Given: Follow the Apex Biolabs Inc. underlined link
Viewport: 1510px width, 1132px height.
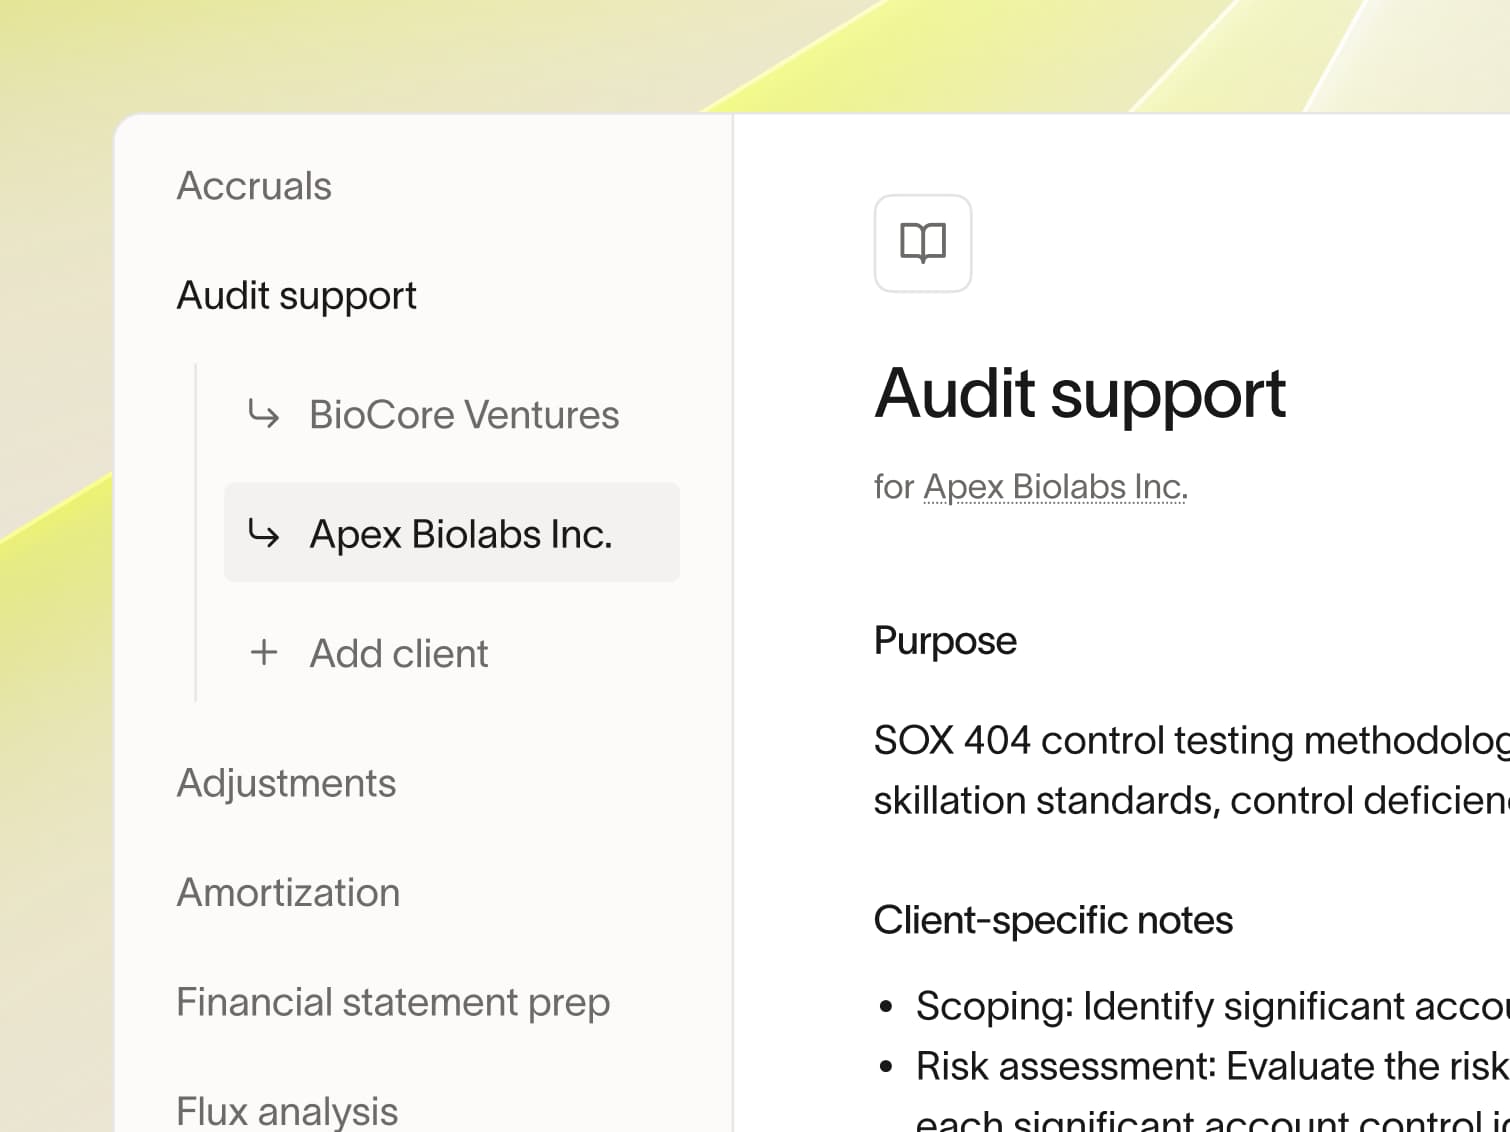Looking at the screenshot, I should click(x=1055, y=487).
